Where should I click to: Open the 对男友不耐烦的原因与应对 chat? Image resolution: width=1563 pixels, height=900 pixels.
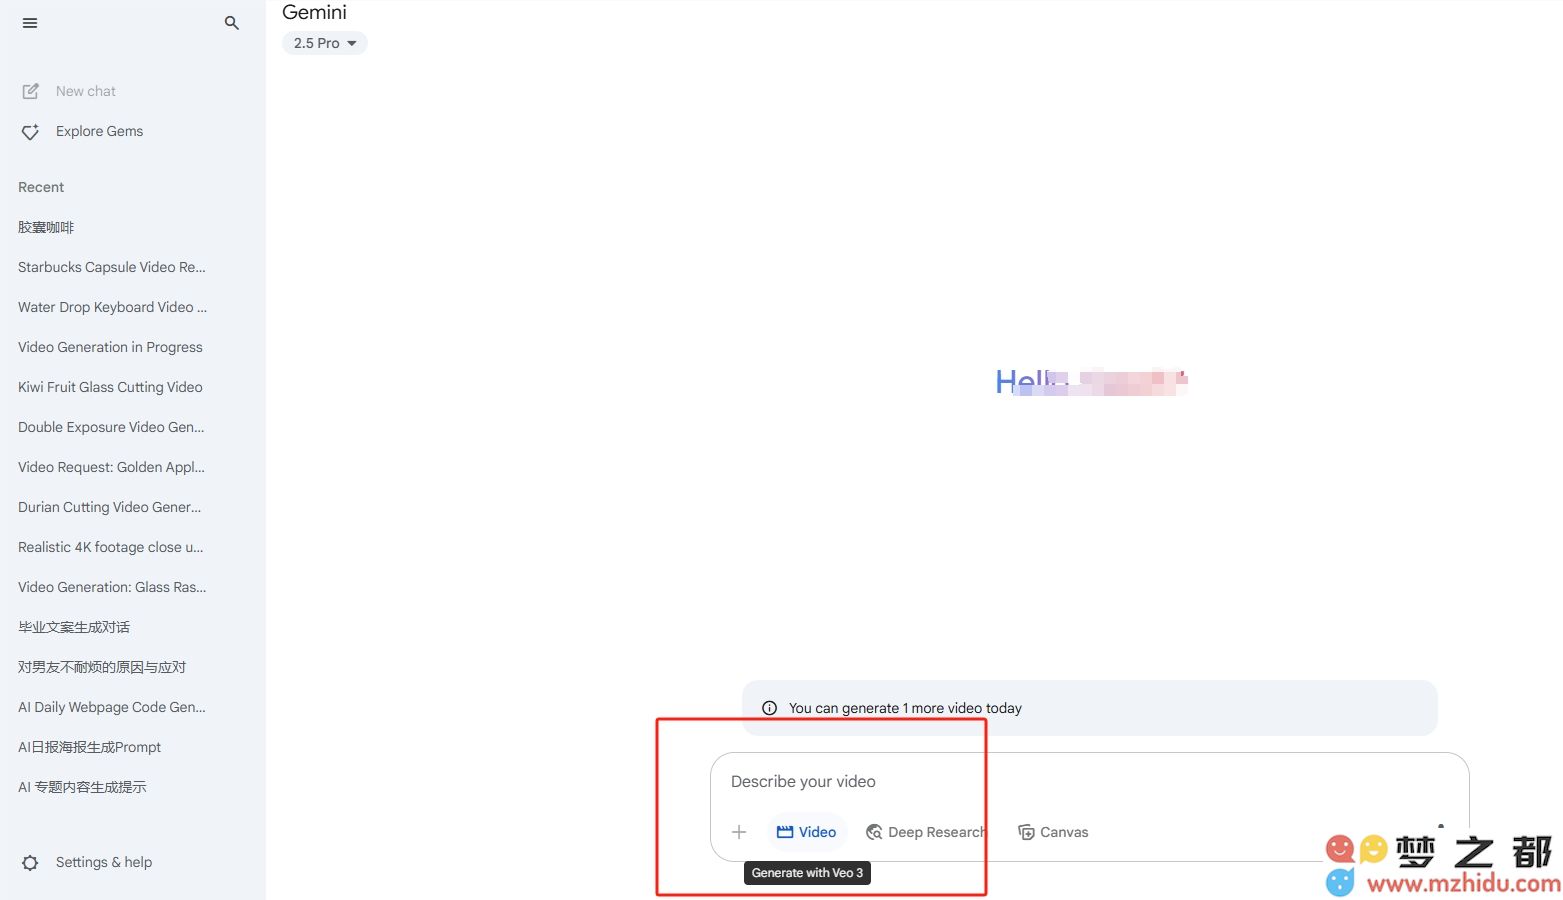pos(102,667)
